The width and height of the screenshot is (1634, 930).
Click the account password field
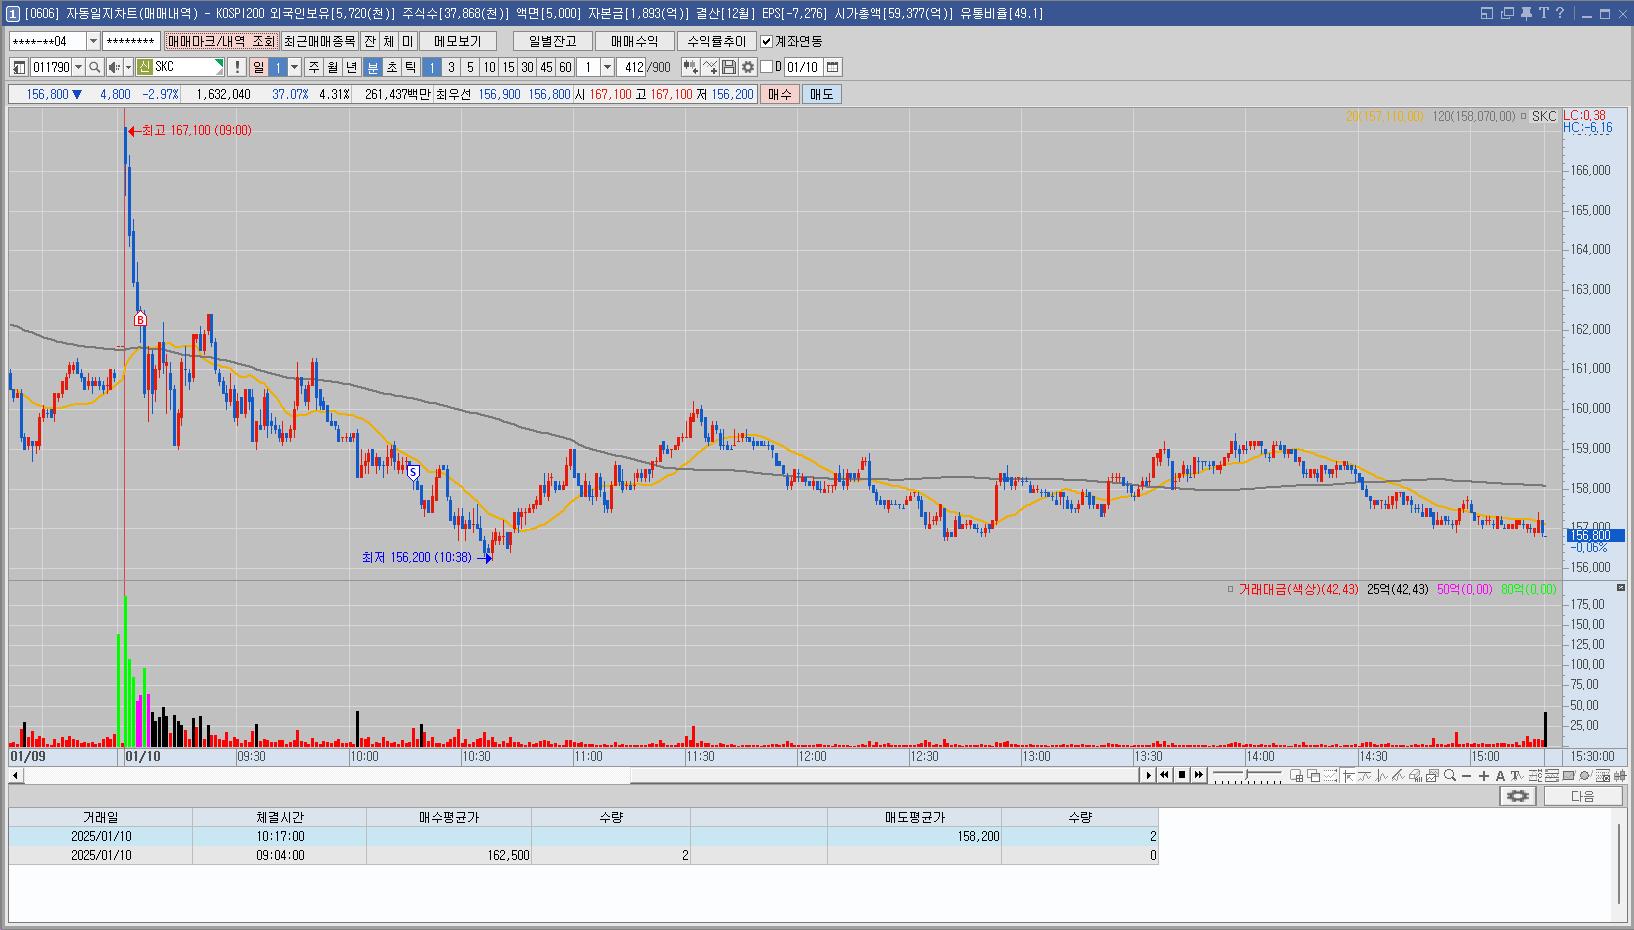[x=131, y=41]
